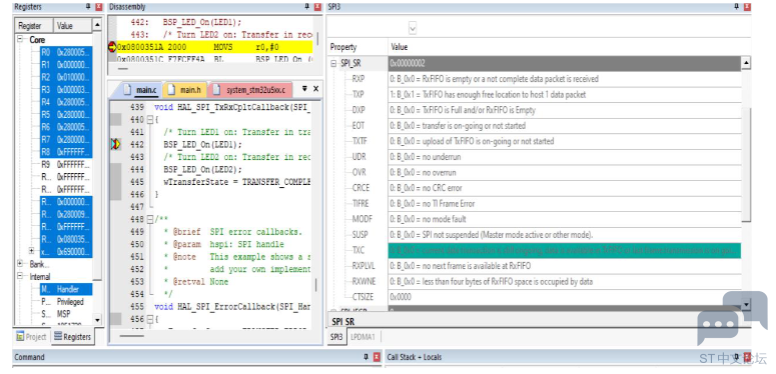
Task: Select the UDR property row
Action: point(534,157)
